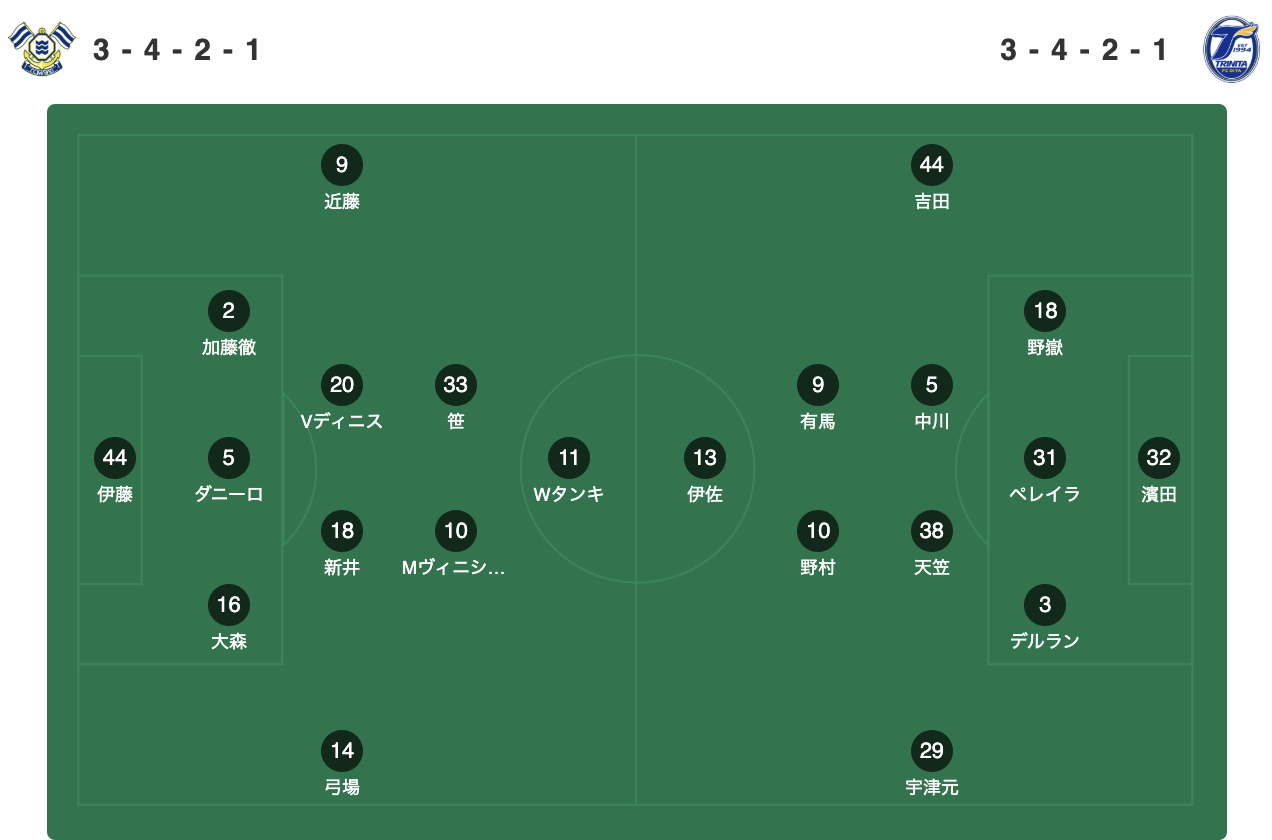Select goalkeeper 44 伊藤
The image size is (1272, 840).
[x=115, y=471]
